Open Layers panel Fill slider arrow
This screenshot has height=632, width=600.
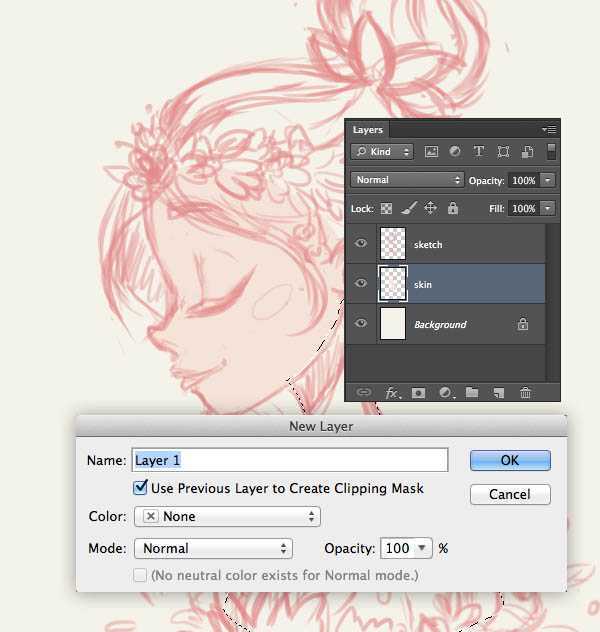click(548, 208)
